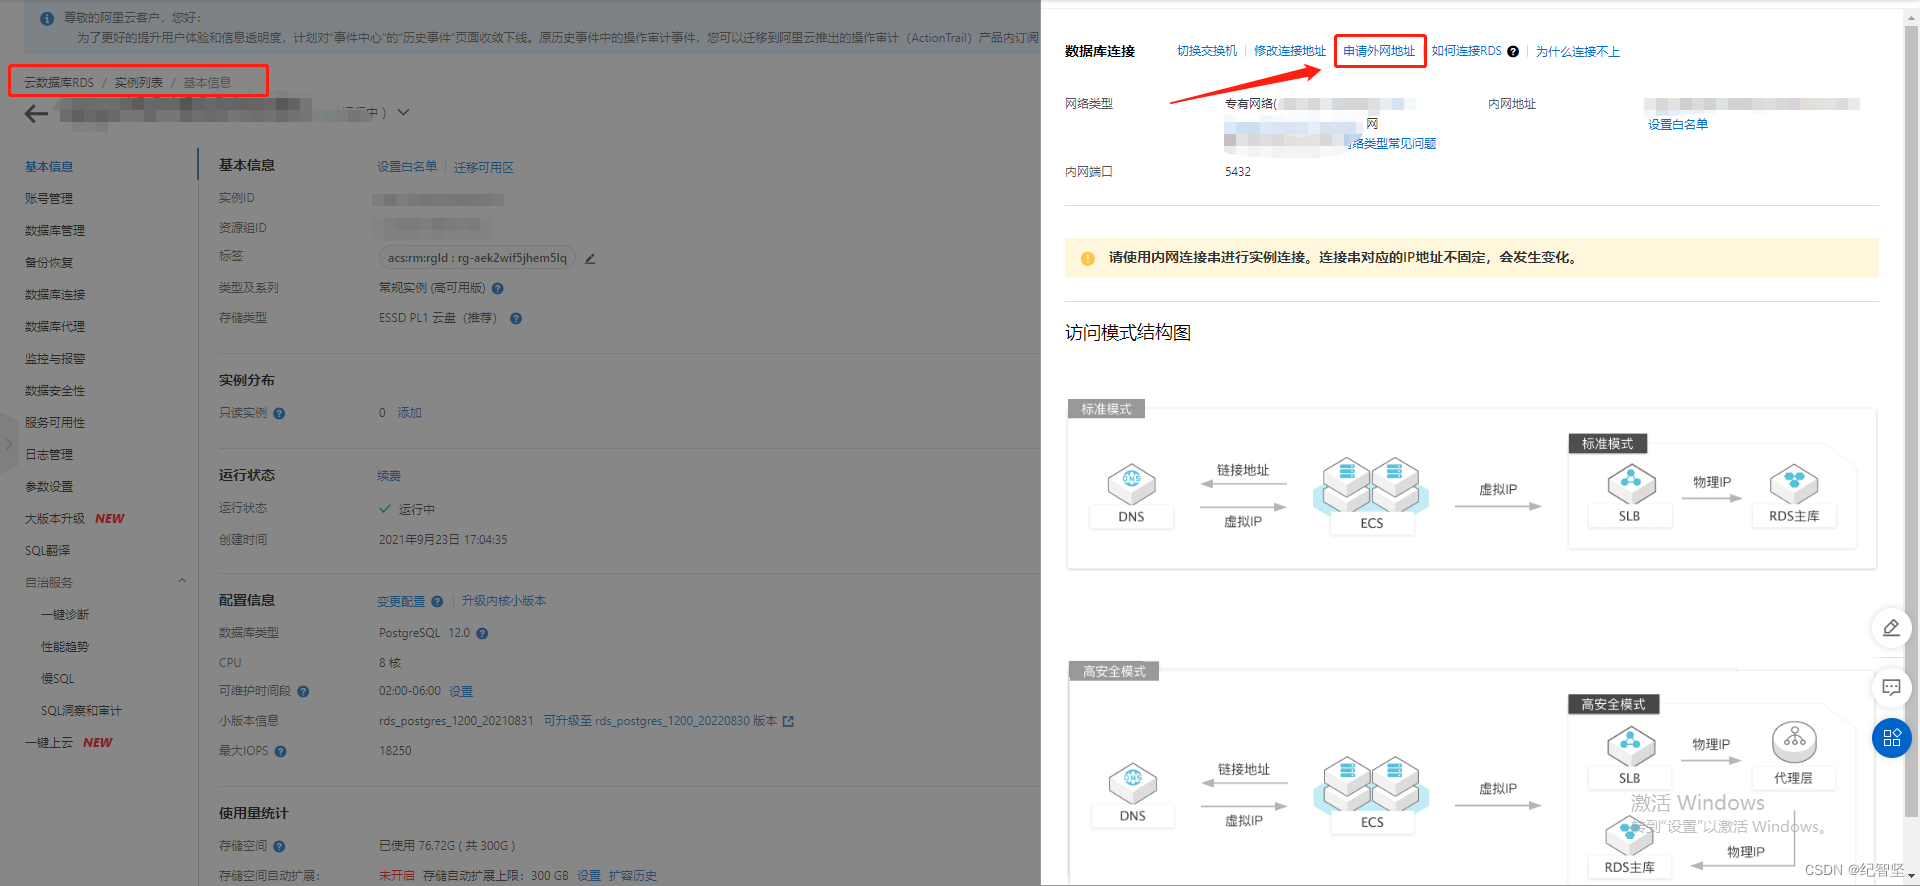Viewport: 1920px width, 886px height.
Task: Click the 创建时间 value 2021年9月23日 17:04:35
Action: pos(443,540)
